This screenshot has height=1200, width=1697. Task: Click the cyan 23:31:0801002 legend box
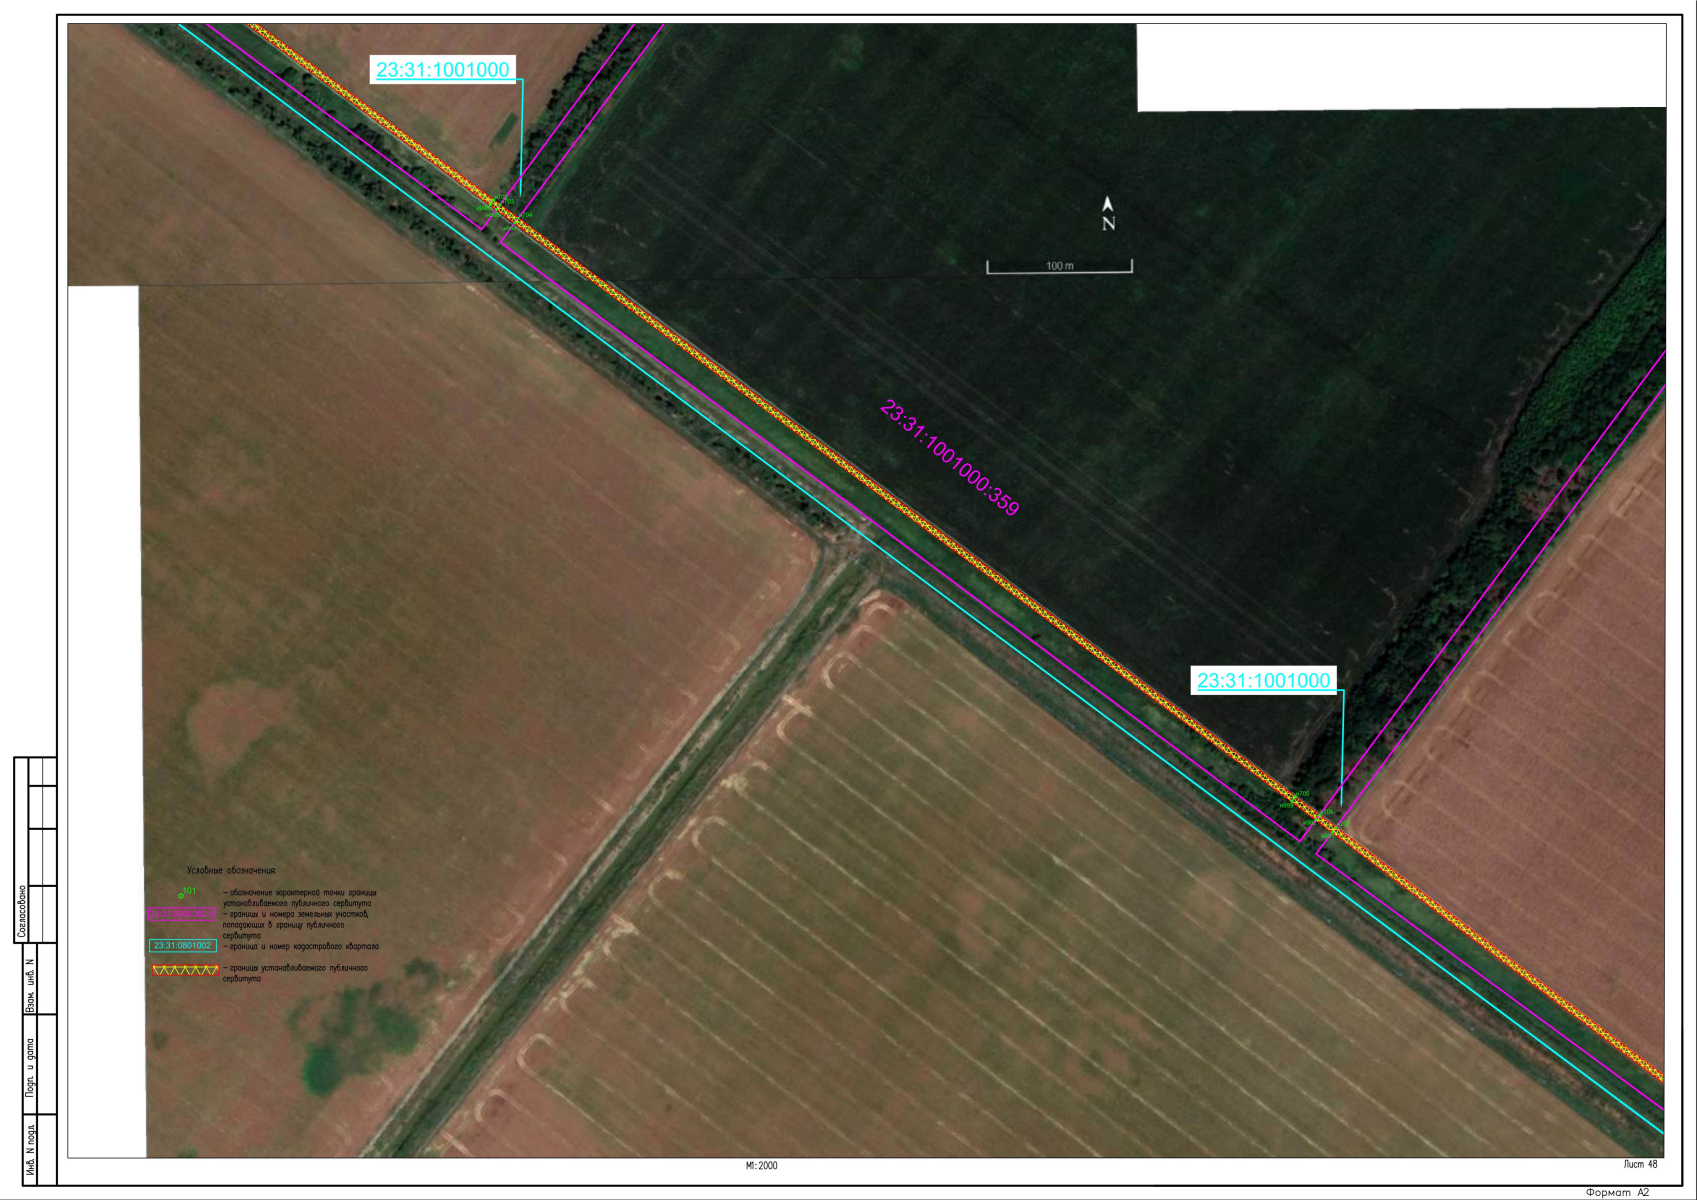(x=182, y=945)
